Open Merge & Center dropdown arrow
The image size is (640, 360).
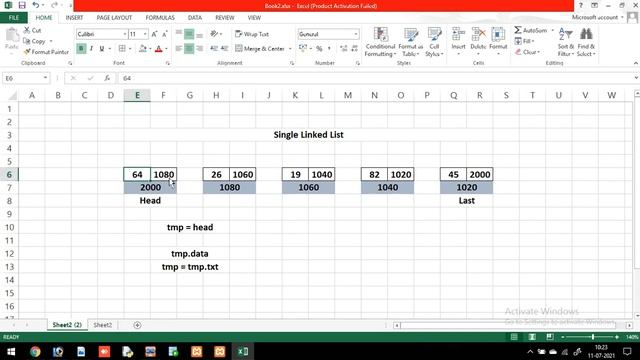pos(290,49)
